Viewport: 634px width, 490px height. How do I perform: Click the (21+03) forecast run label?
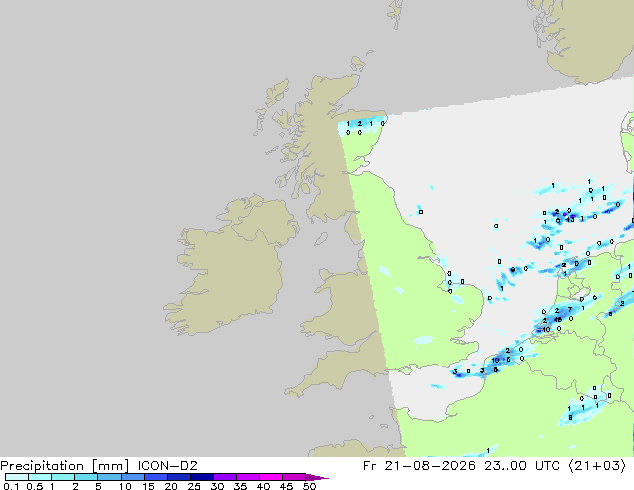[597, 466]
